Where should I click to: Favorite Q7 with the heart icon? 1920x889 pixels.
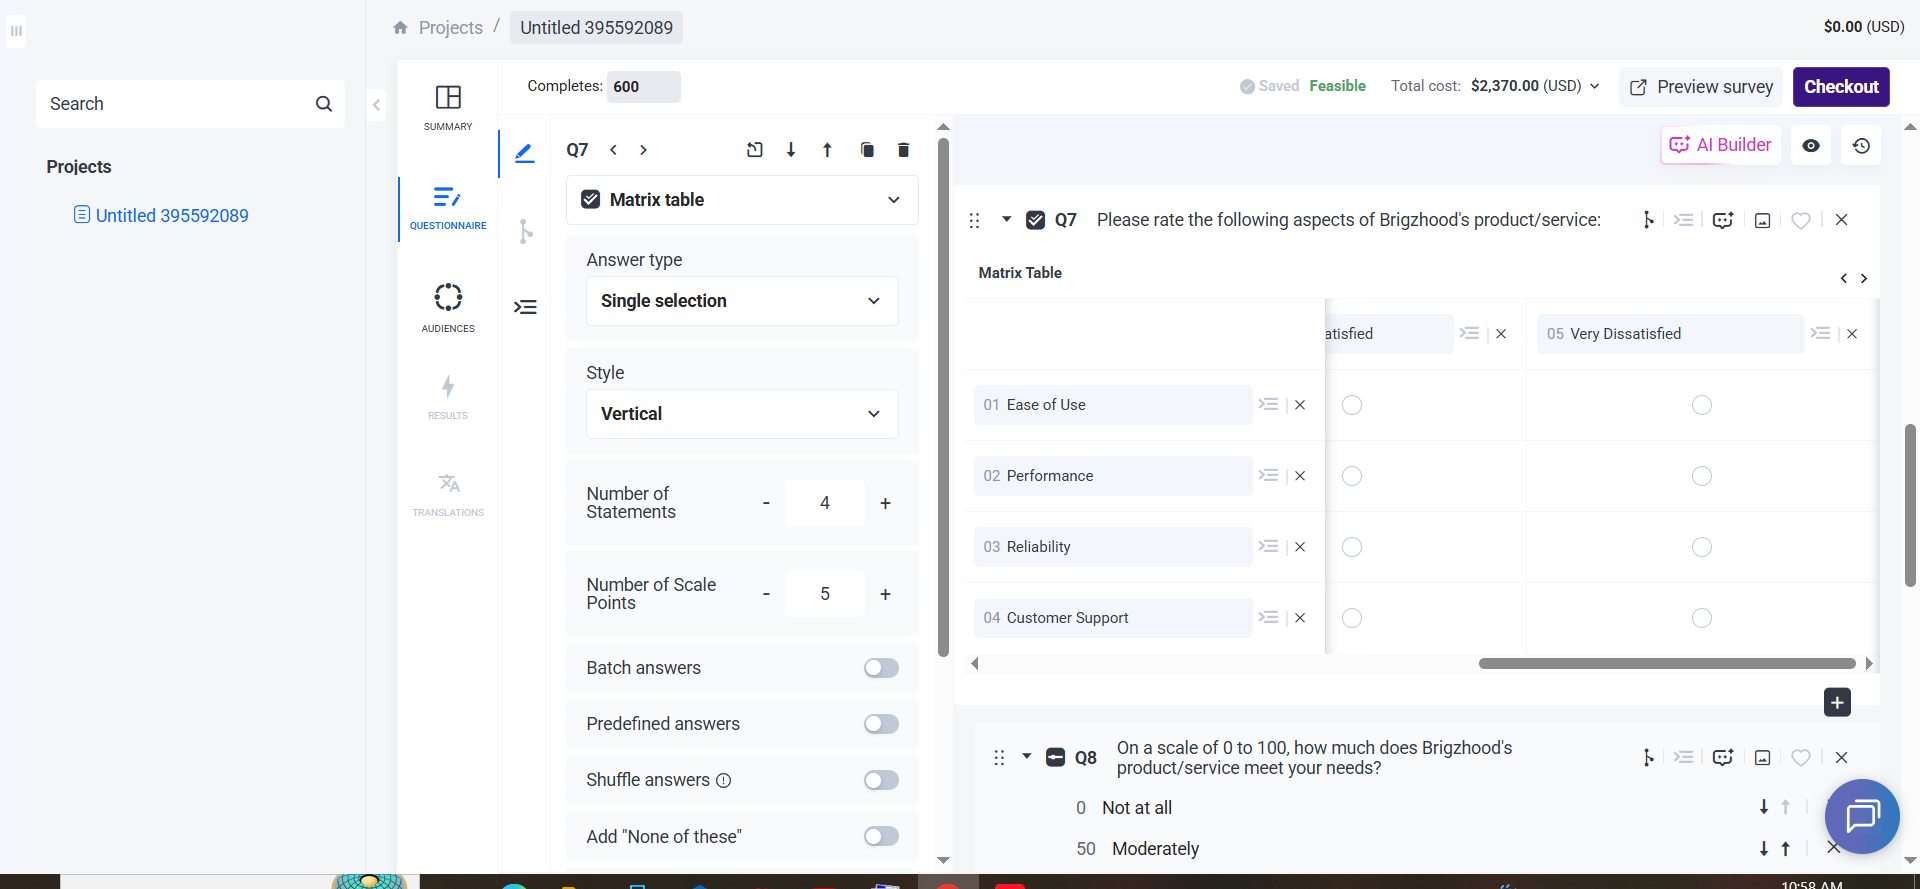click(x=1801, y=220)
